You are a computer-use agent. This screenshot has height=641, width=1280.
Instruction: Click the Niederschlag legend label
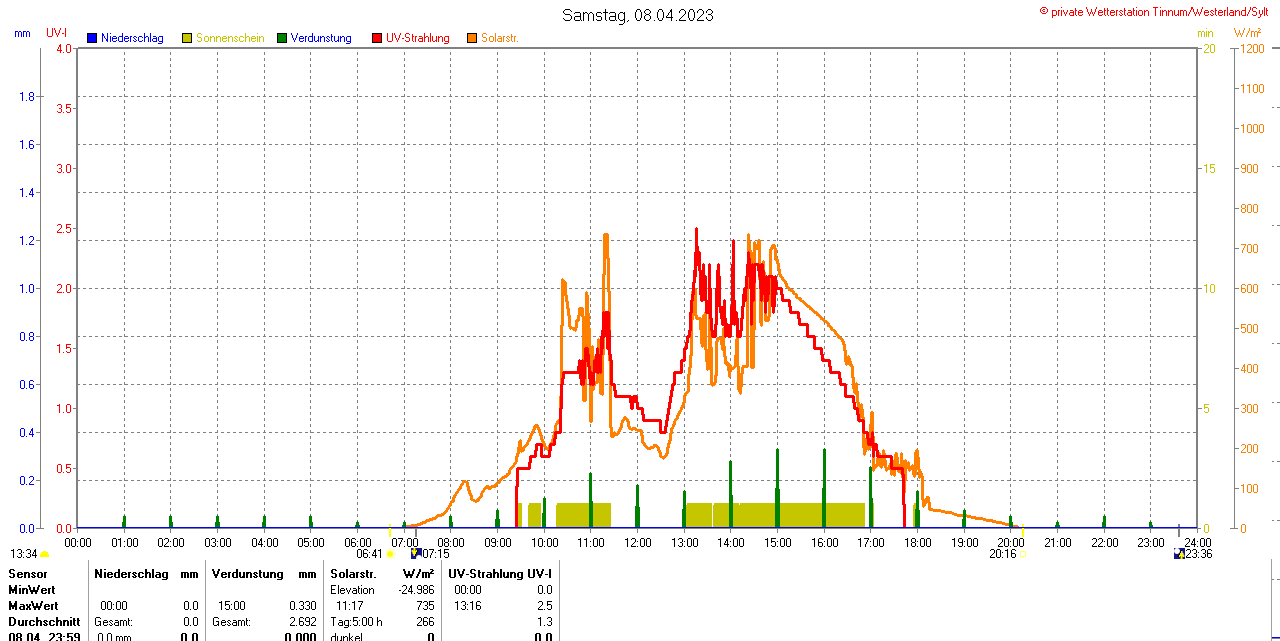tap(132, 38)
